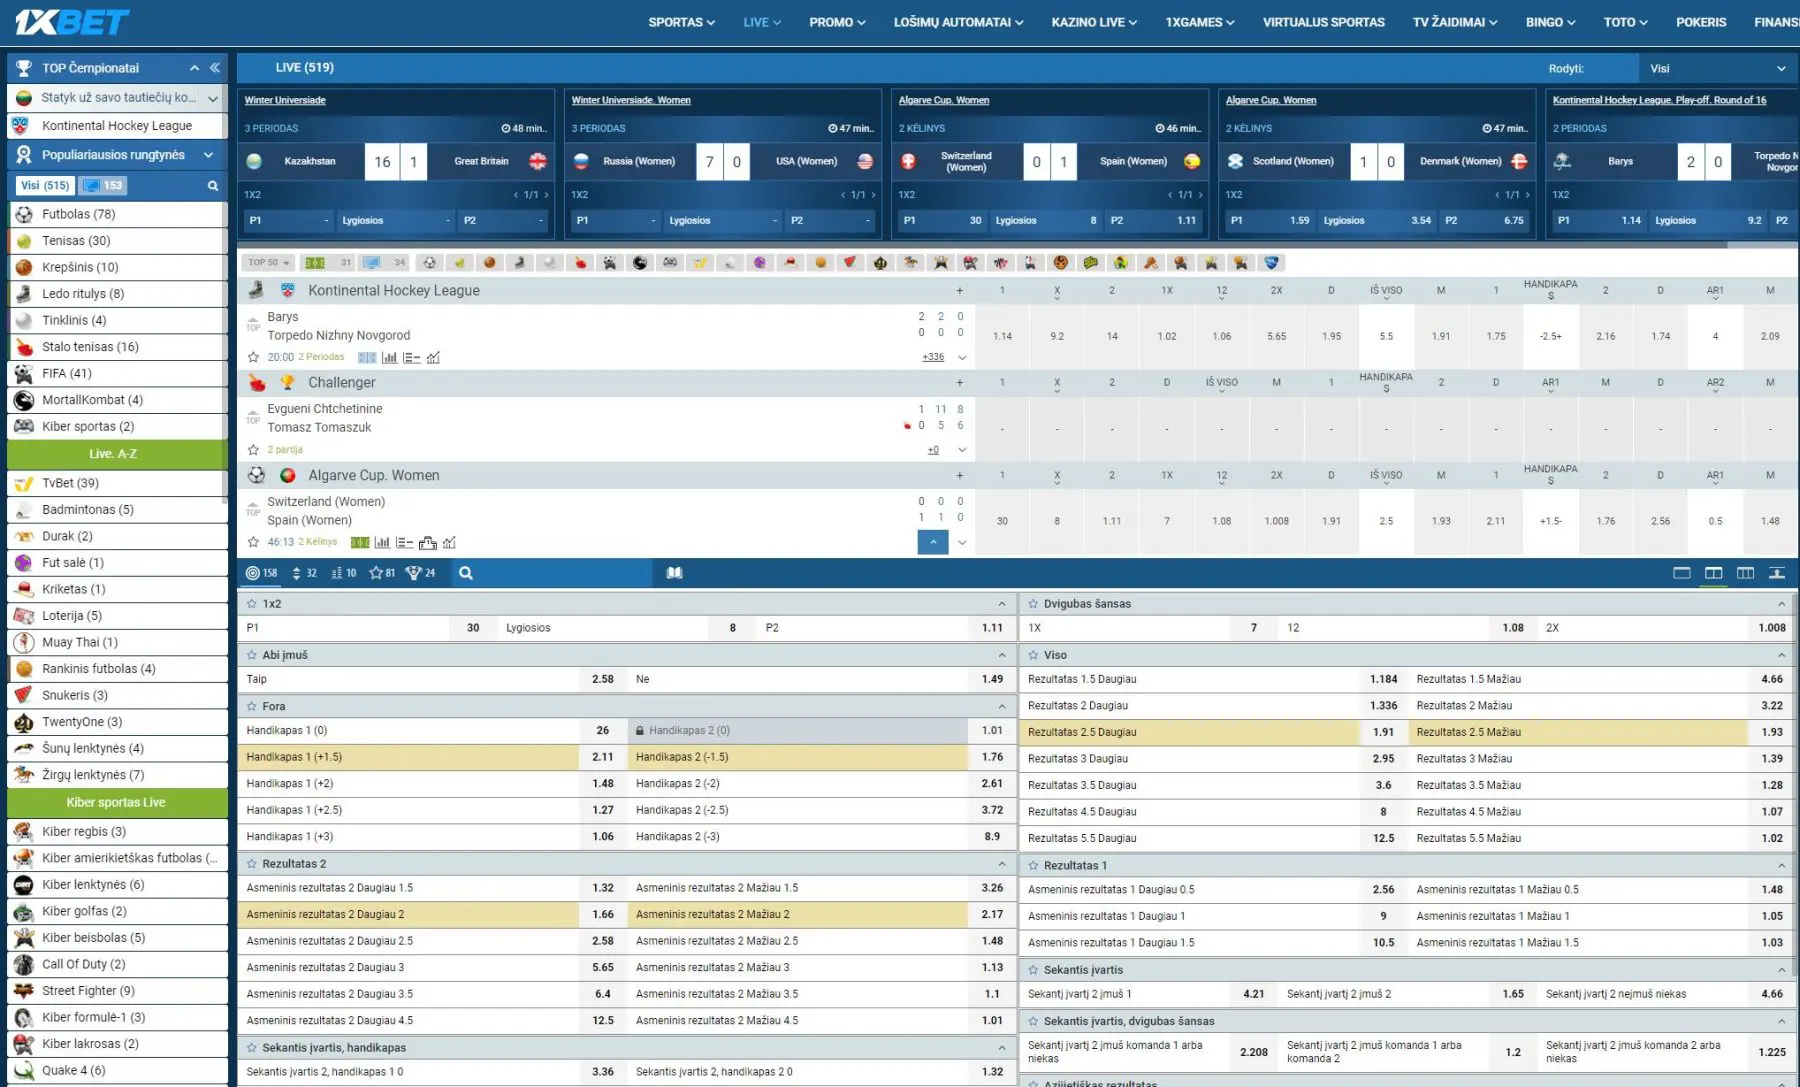
Task: Click Kiber sportas Live button
Action: point(117,802)
